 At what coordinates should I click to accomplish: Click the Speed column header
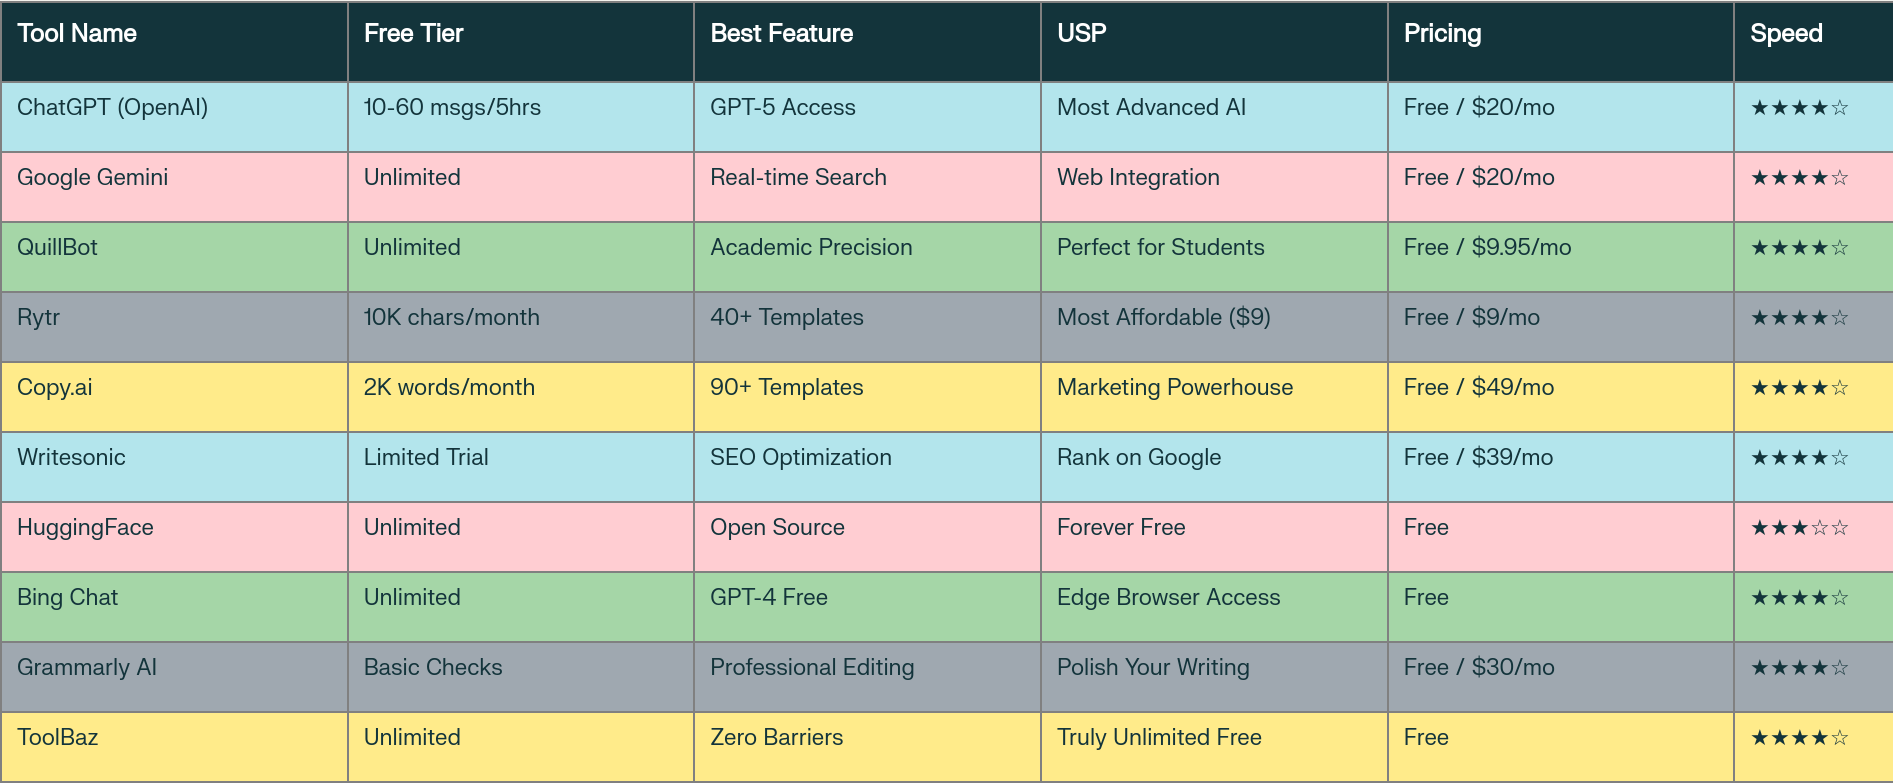click(x=1786, y=34)
